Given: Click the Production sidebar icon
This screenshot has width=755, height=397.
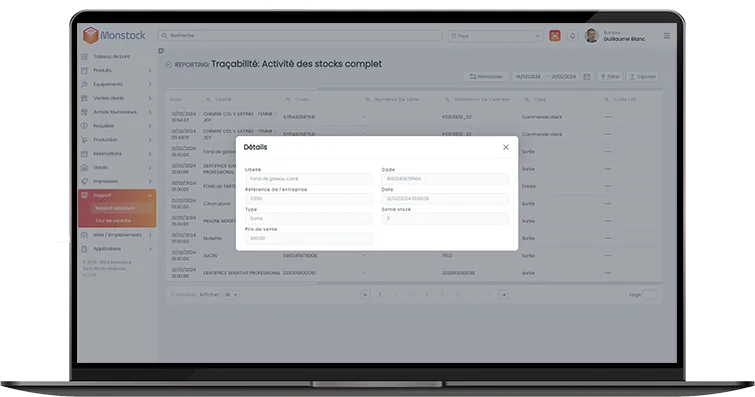Looking at the screenshot, I should click(84, 140).
